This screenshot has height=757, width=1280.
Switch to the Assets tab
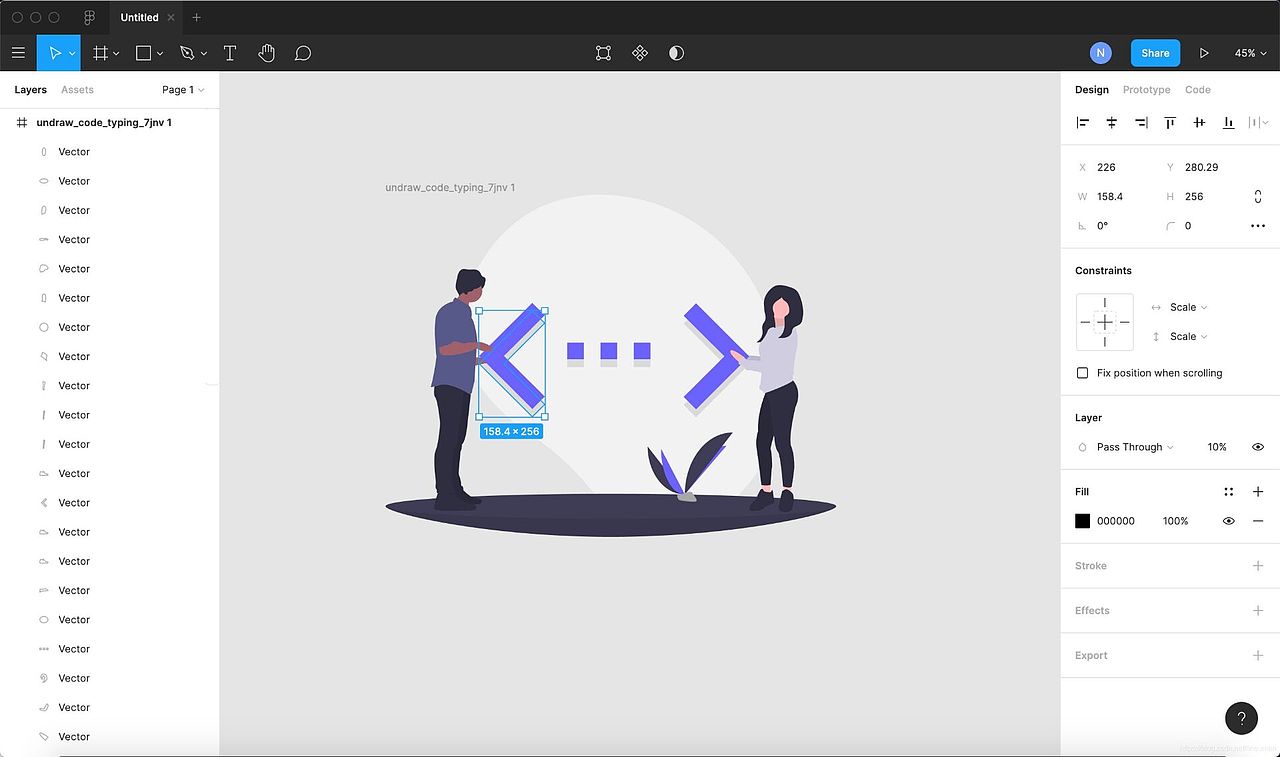click(77, 90)
